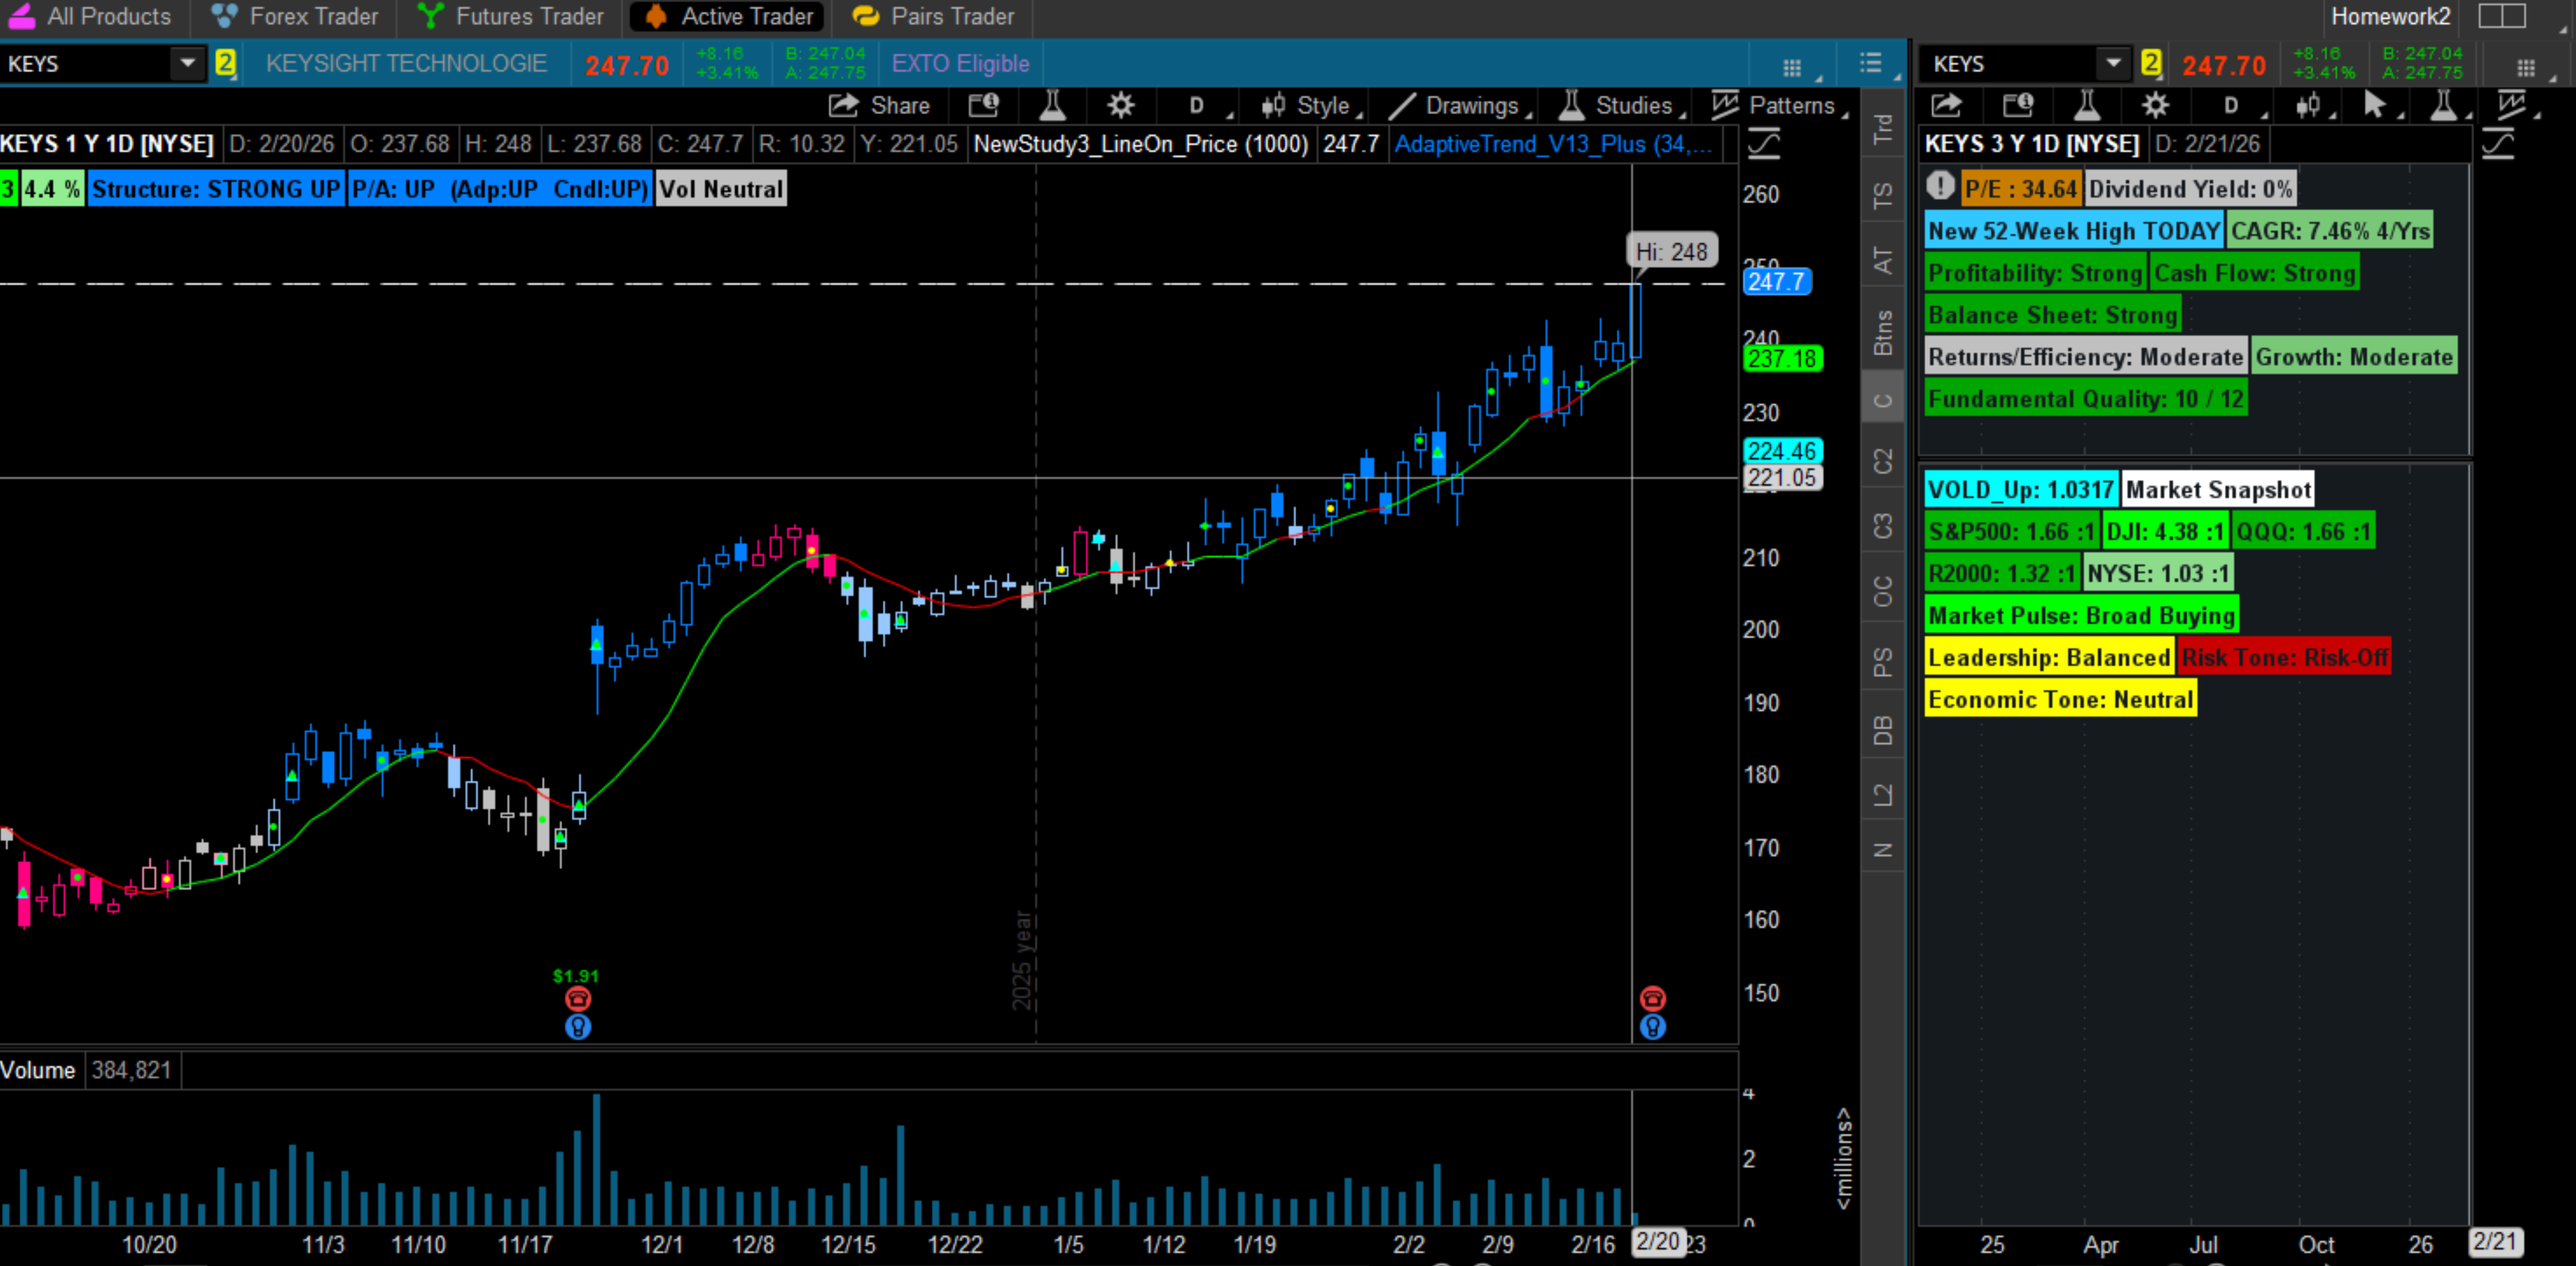Open chart grid layout selector on left
The image size is (2576, 1266).
coord(1792,67)
